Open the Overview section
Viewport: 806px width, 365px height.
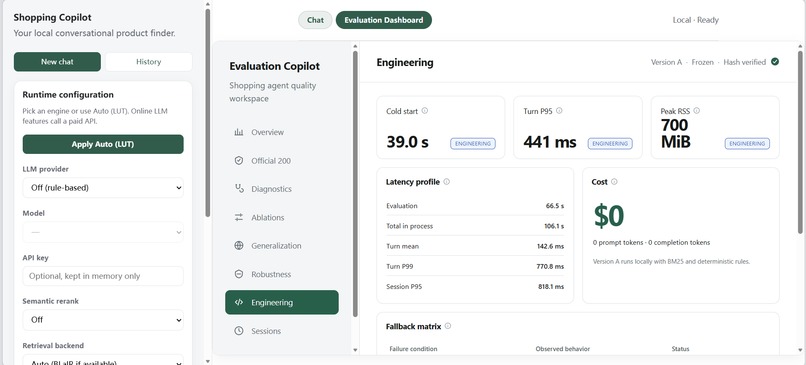point(282,132)
